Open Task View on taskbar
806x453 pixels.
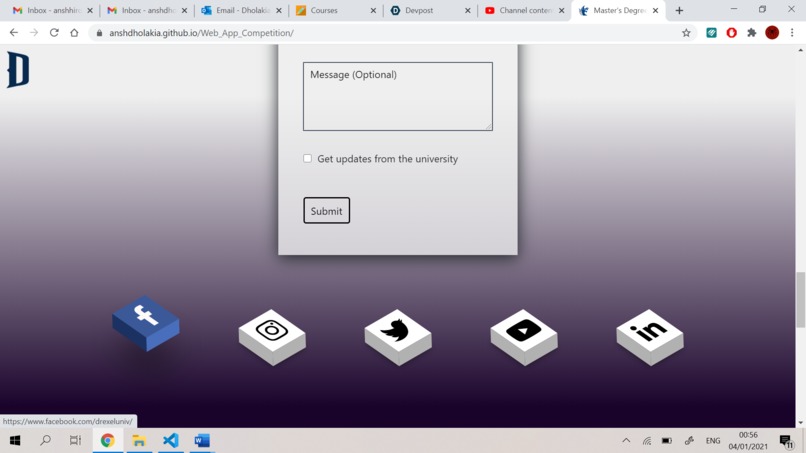click(76, 441)
